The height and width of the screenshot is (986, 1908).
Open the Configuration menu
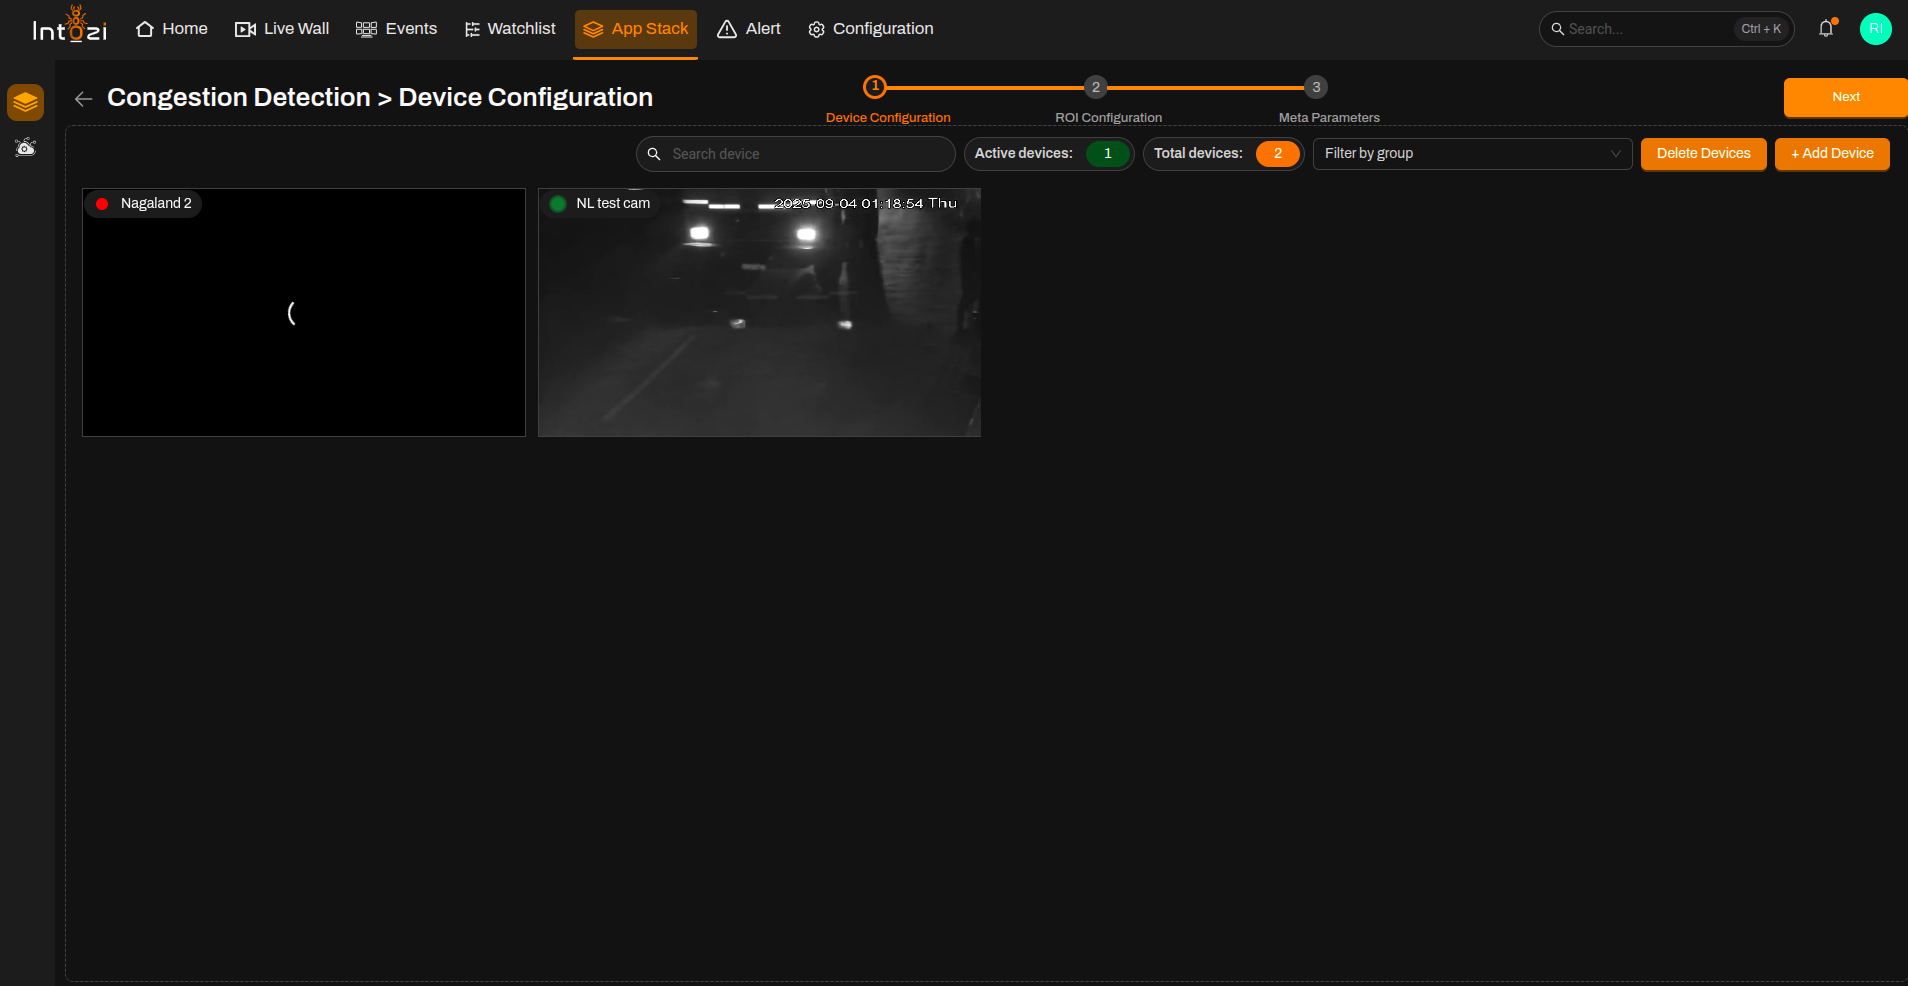click(x=871, y=29)
